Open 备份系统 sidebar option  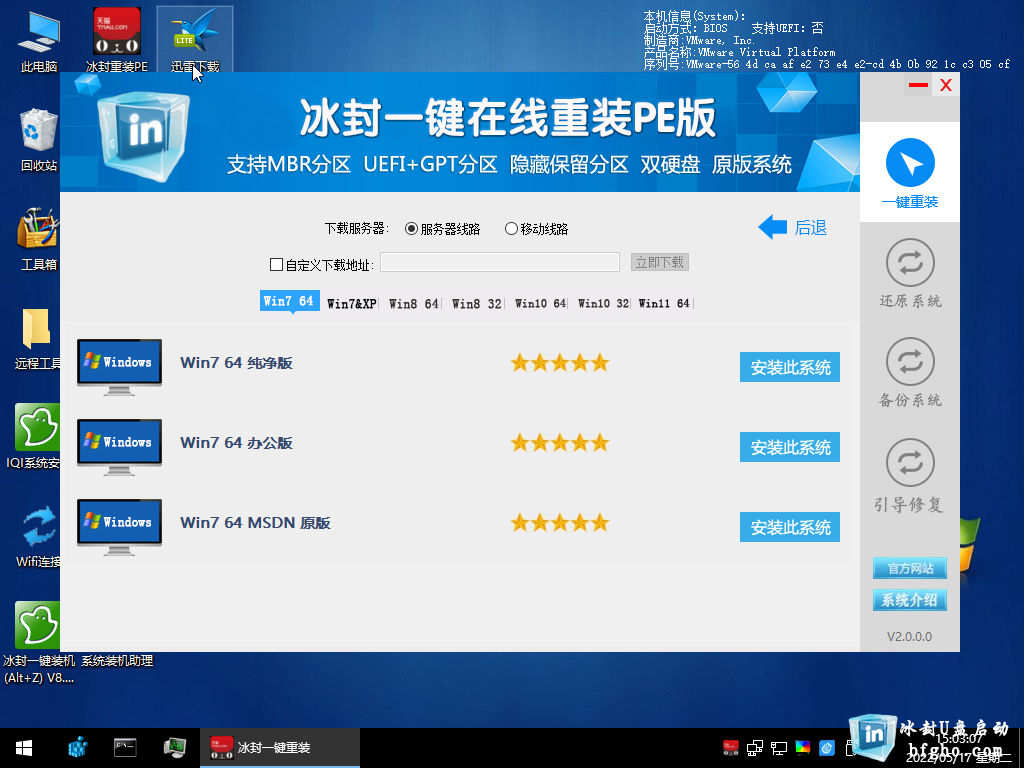[910, 372]
